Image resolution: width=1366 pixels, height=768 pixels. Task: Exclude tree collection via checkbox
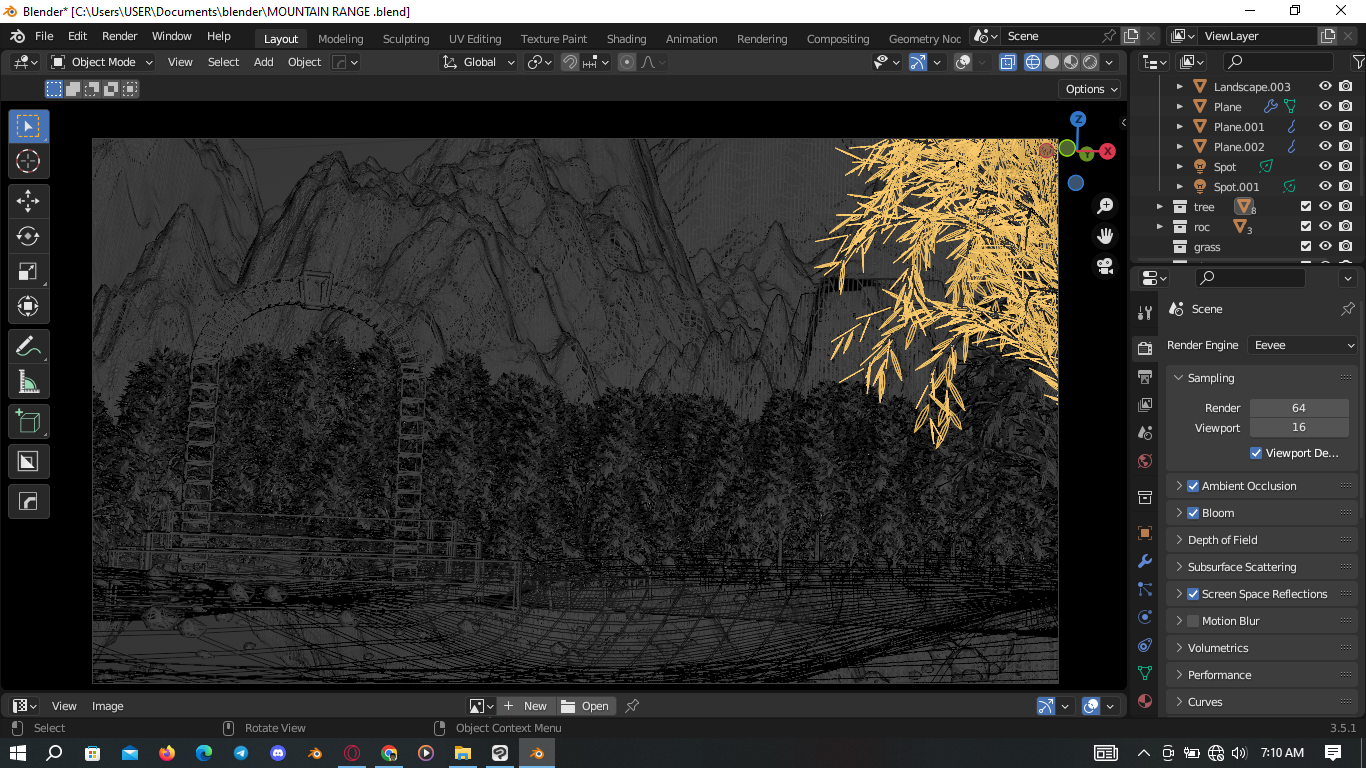(x=1305, y=207)
